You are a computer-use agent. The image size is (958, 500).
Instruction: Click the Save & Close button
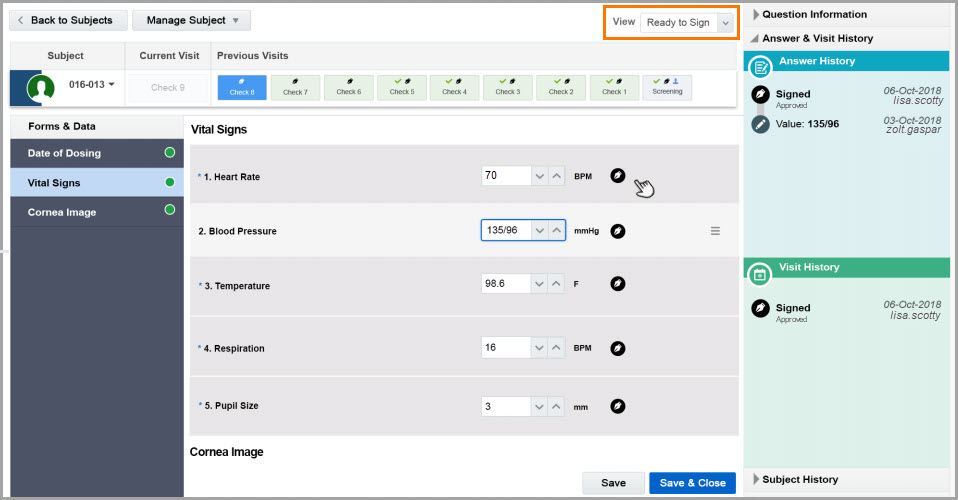(692, 483)
